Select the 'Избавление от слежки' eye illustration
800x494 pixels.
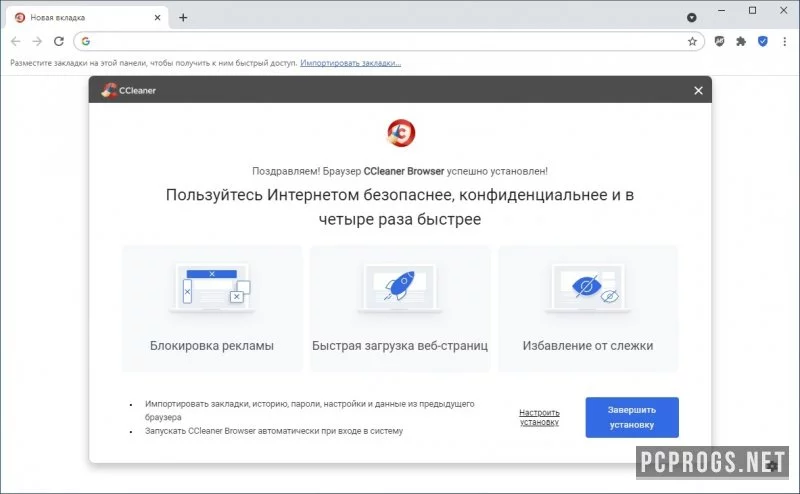pos(588,288)
